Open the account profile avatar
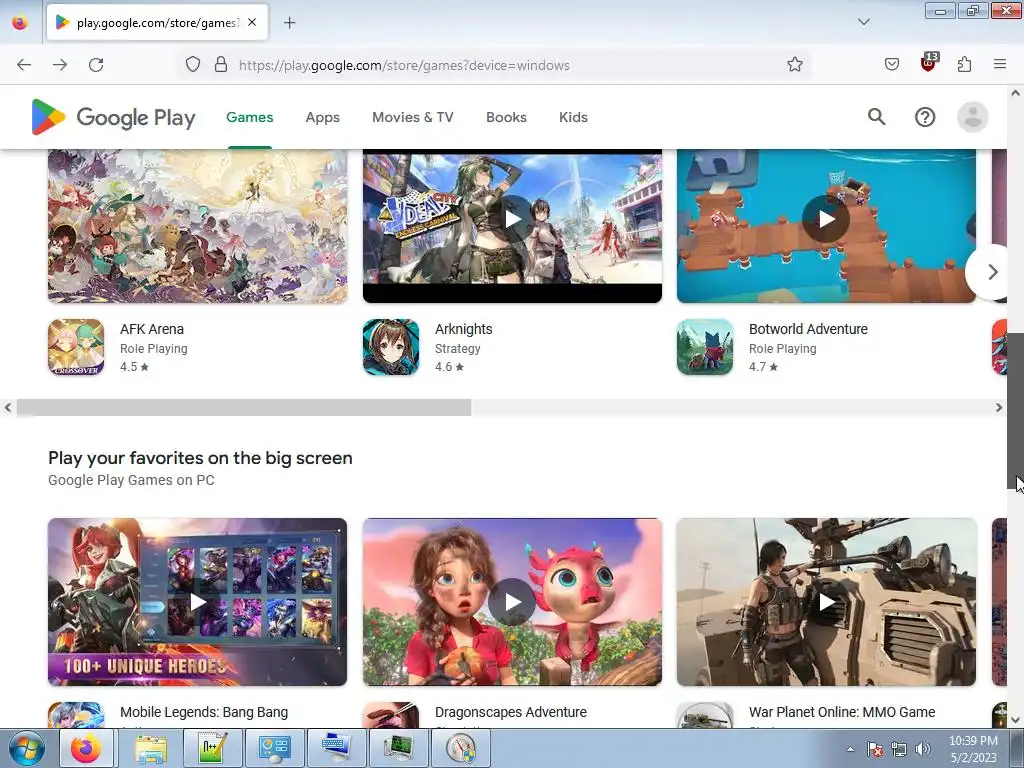Viewport: 1024px width, 768px height. (972, 118)
